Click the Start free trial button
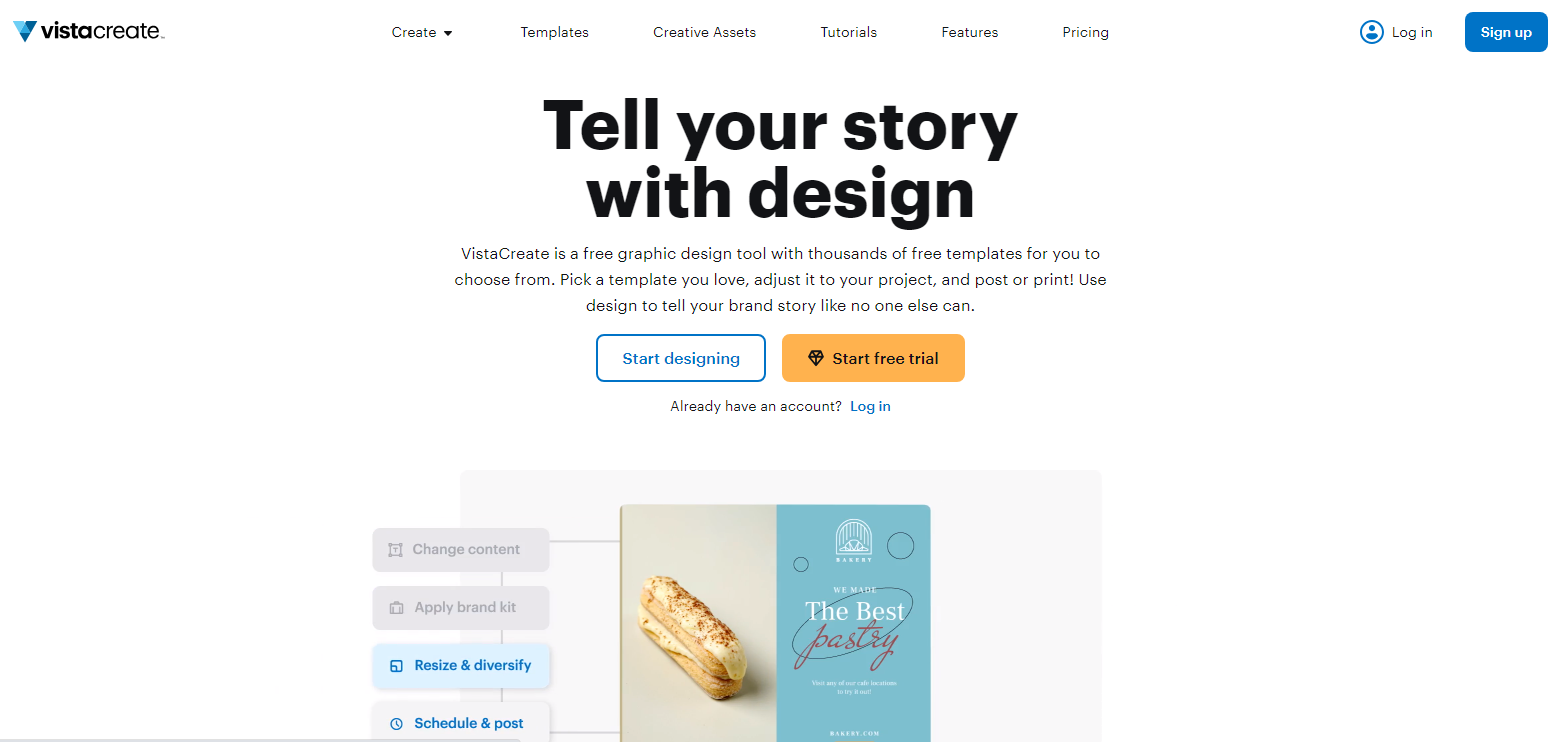The height and width of the screenshot is (742, 1554). point(873,358)
